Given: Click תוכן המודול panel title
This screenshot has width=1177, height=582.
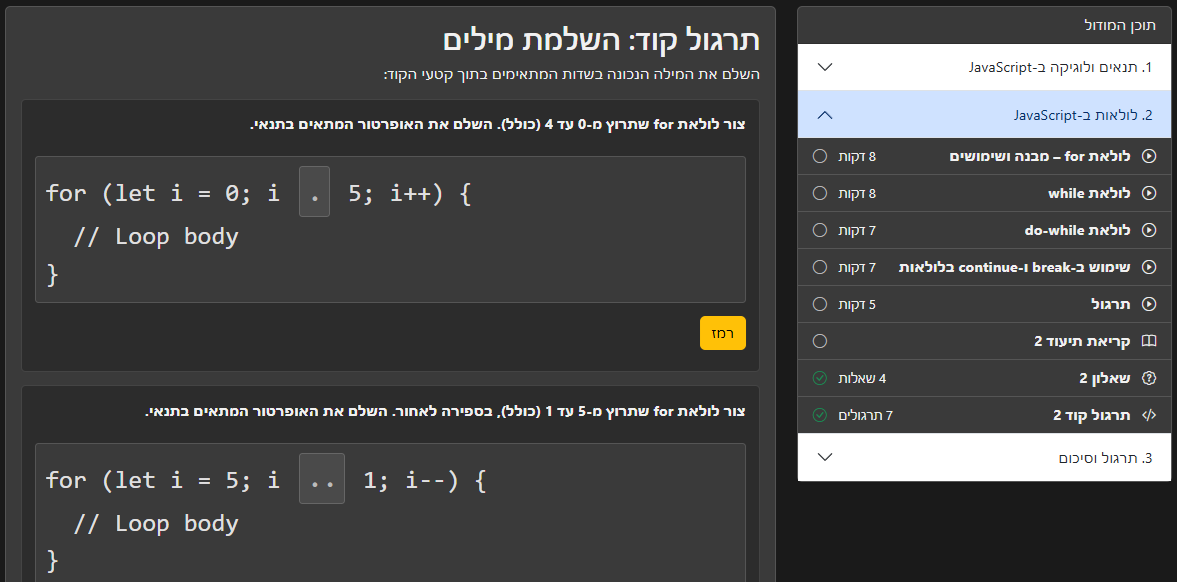Looking at the screenshot, I should (x=1121, y=26).
